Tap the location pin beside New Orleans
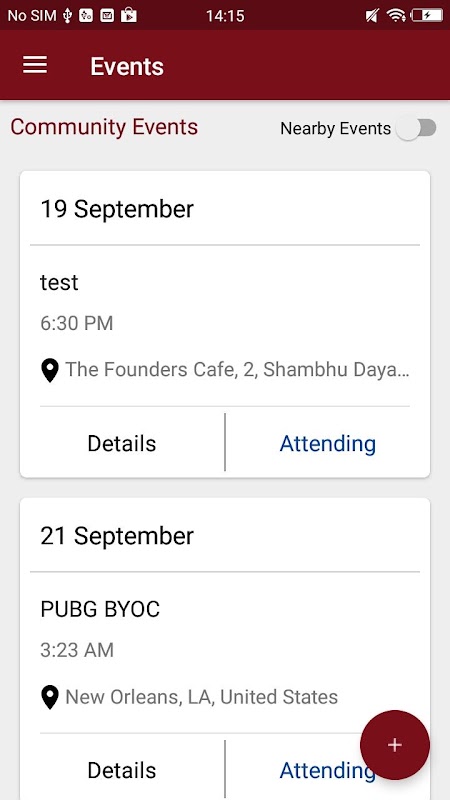The image size is (450, 800). pos(49,697)
